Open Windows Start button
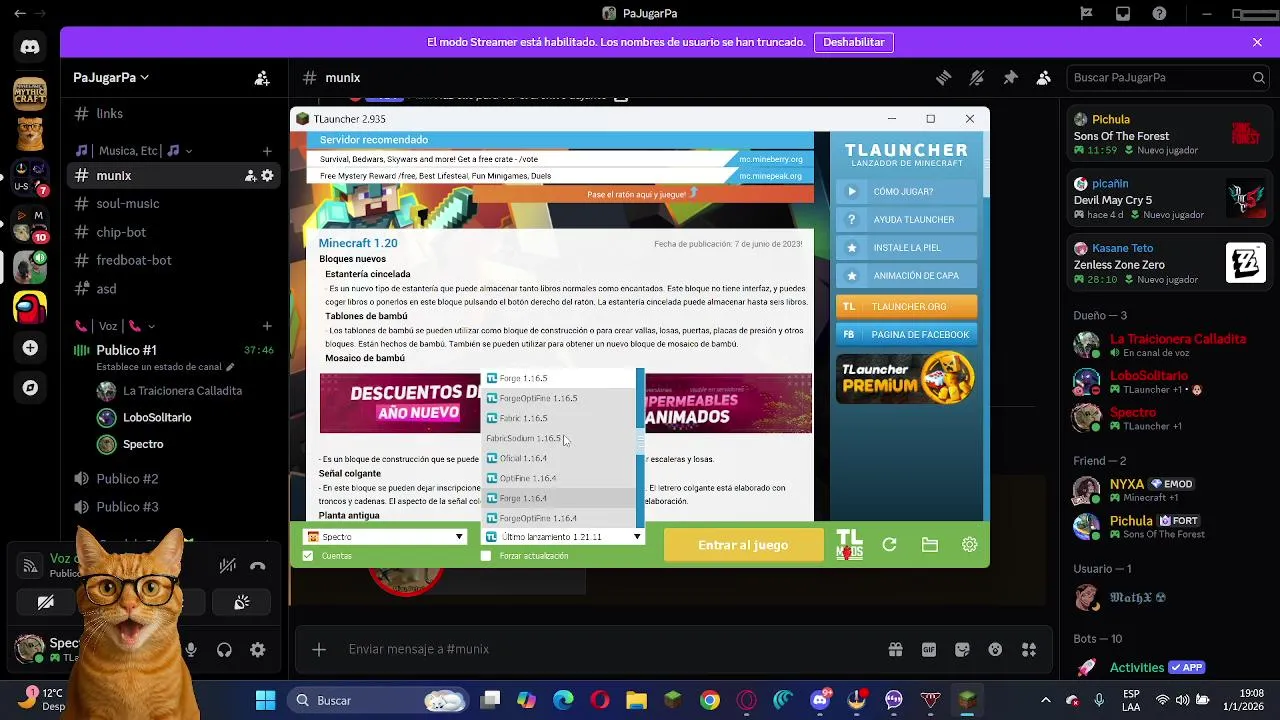Viewport: 1280px width, 720px height. [x=265, y=701]
